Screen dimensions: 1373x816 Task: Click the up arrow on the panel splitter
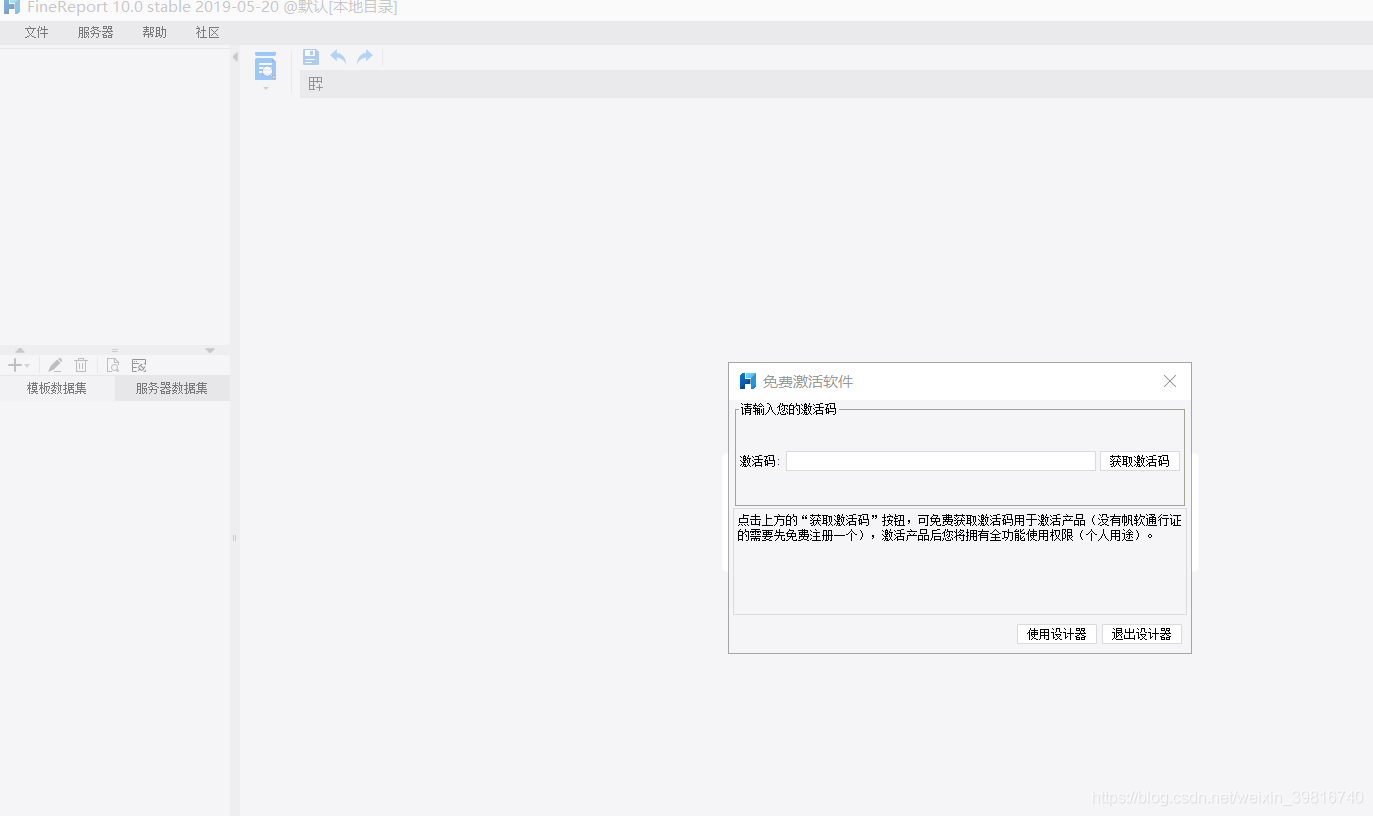20,350
